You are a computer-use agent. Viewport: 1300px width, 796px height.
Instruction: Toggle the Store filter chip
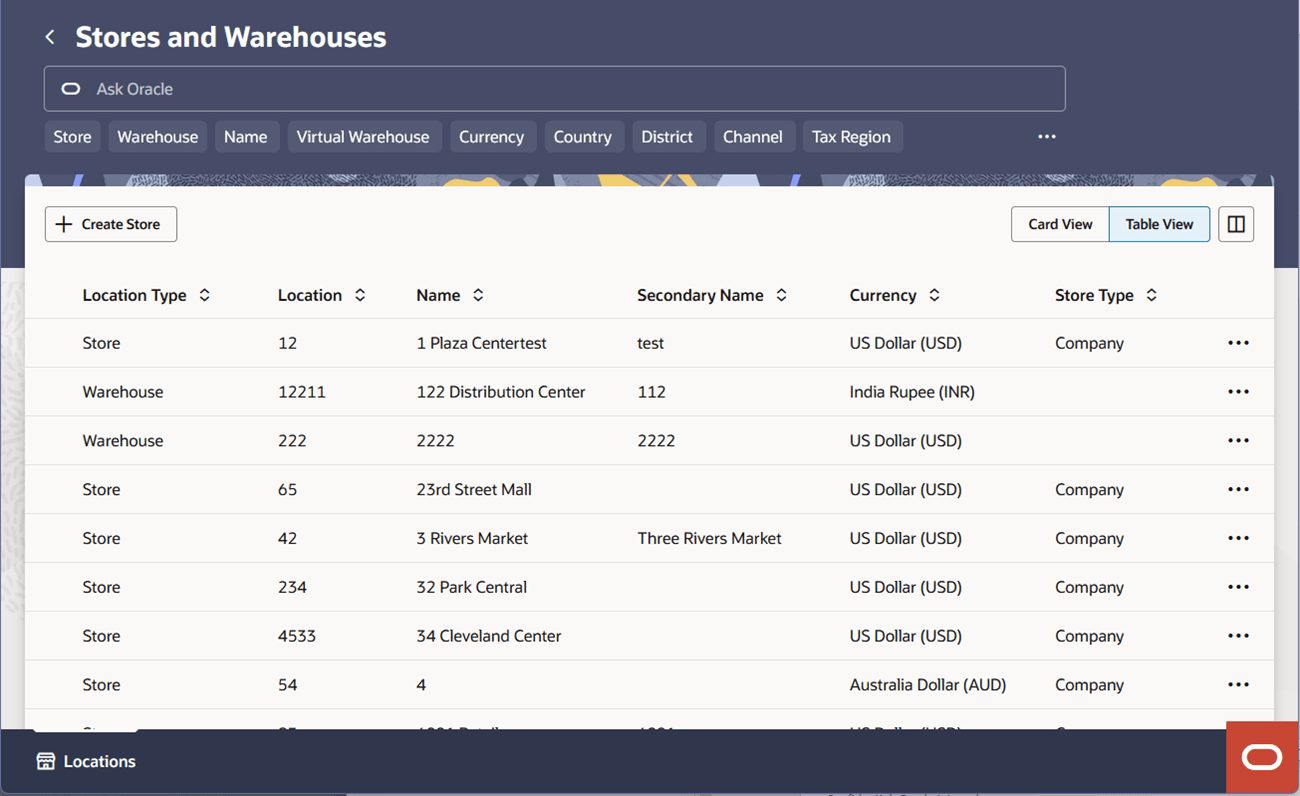72,136
